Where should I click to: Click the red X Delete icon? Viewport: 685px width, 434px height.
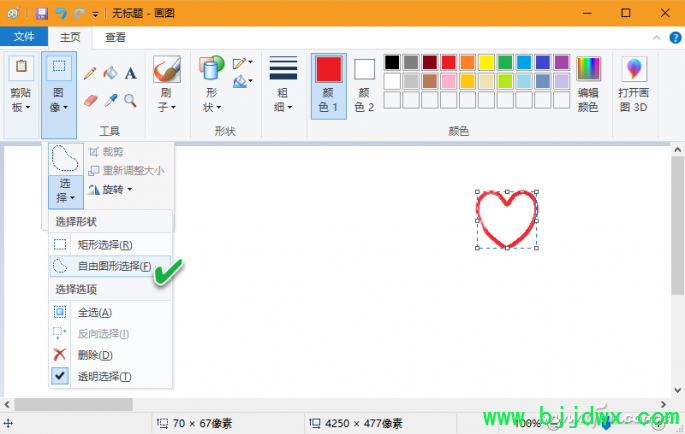coord(60,354)
